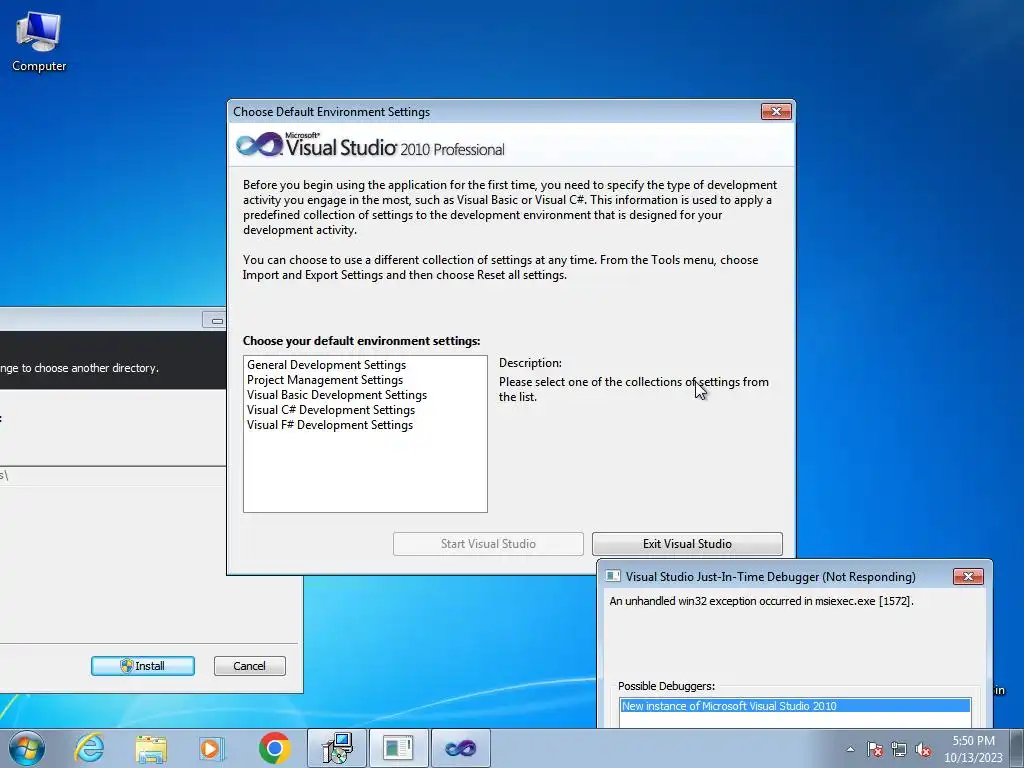Open the Windows Start menu
Image resolution: width=1024 pixels, height=768 pixels.
coord(27,748)
